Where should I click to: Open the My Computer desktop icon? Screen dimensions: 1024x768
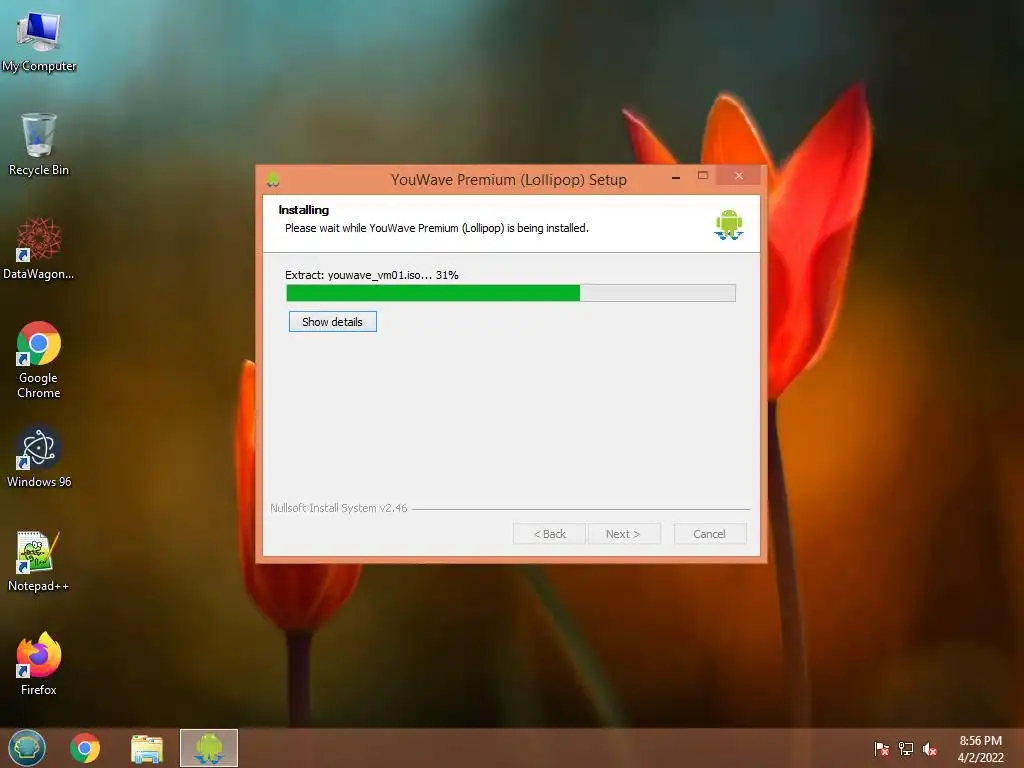[39, 40]
